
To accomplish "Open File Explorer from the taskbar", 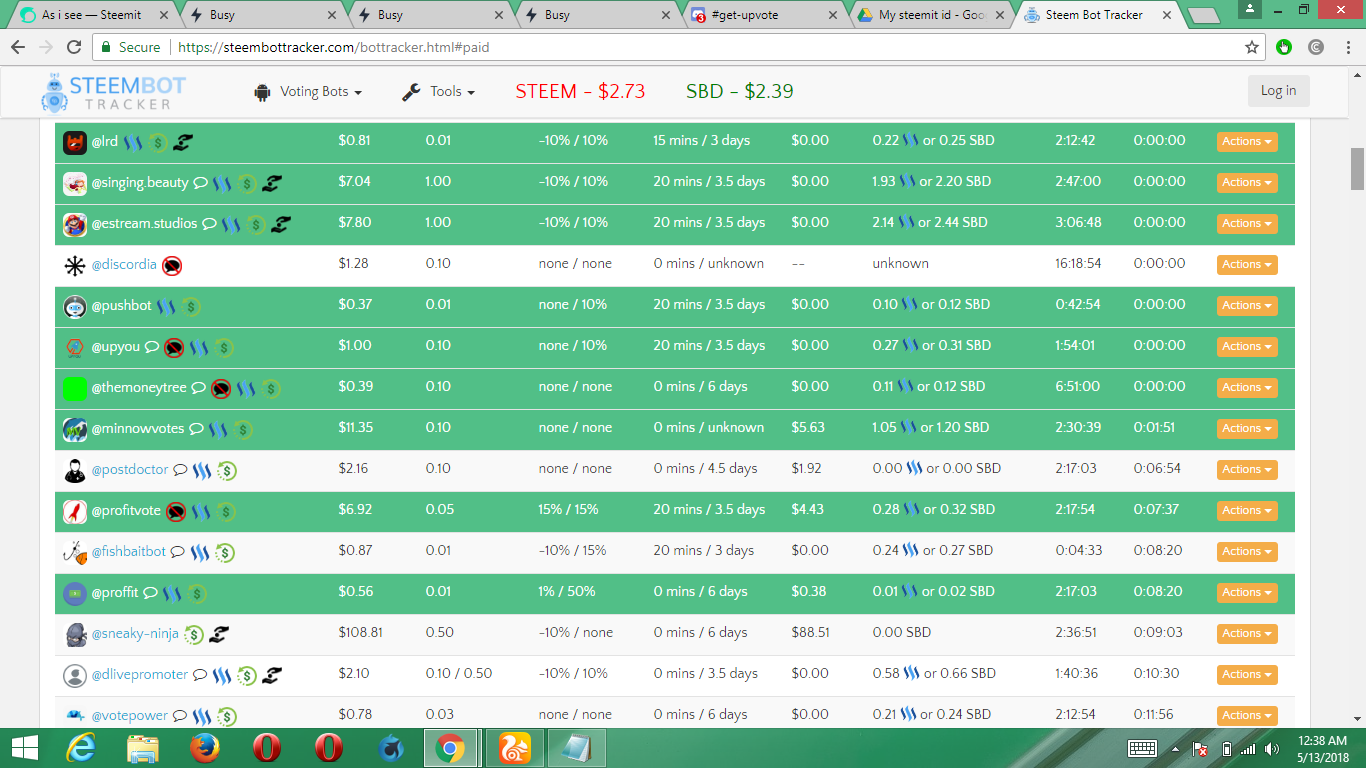I will tap(143, 747).
